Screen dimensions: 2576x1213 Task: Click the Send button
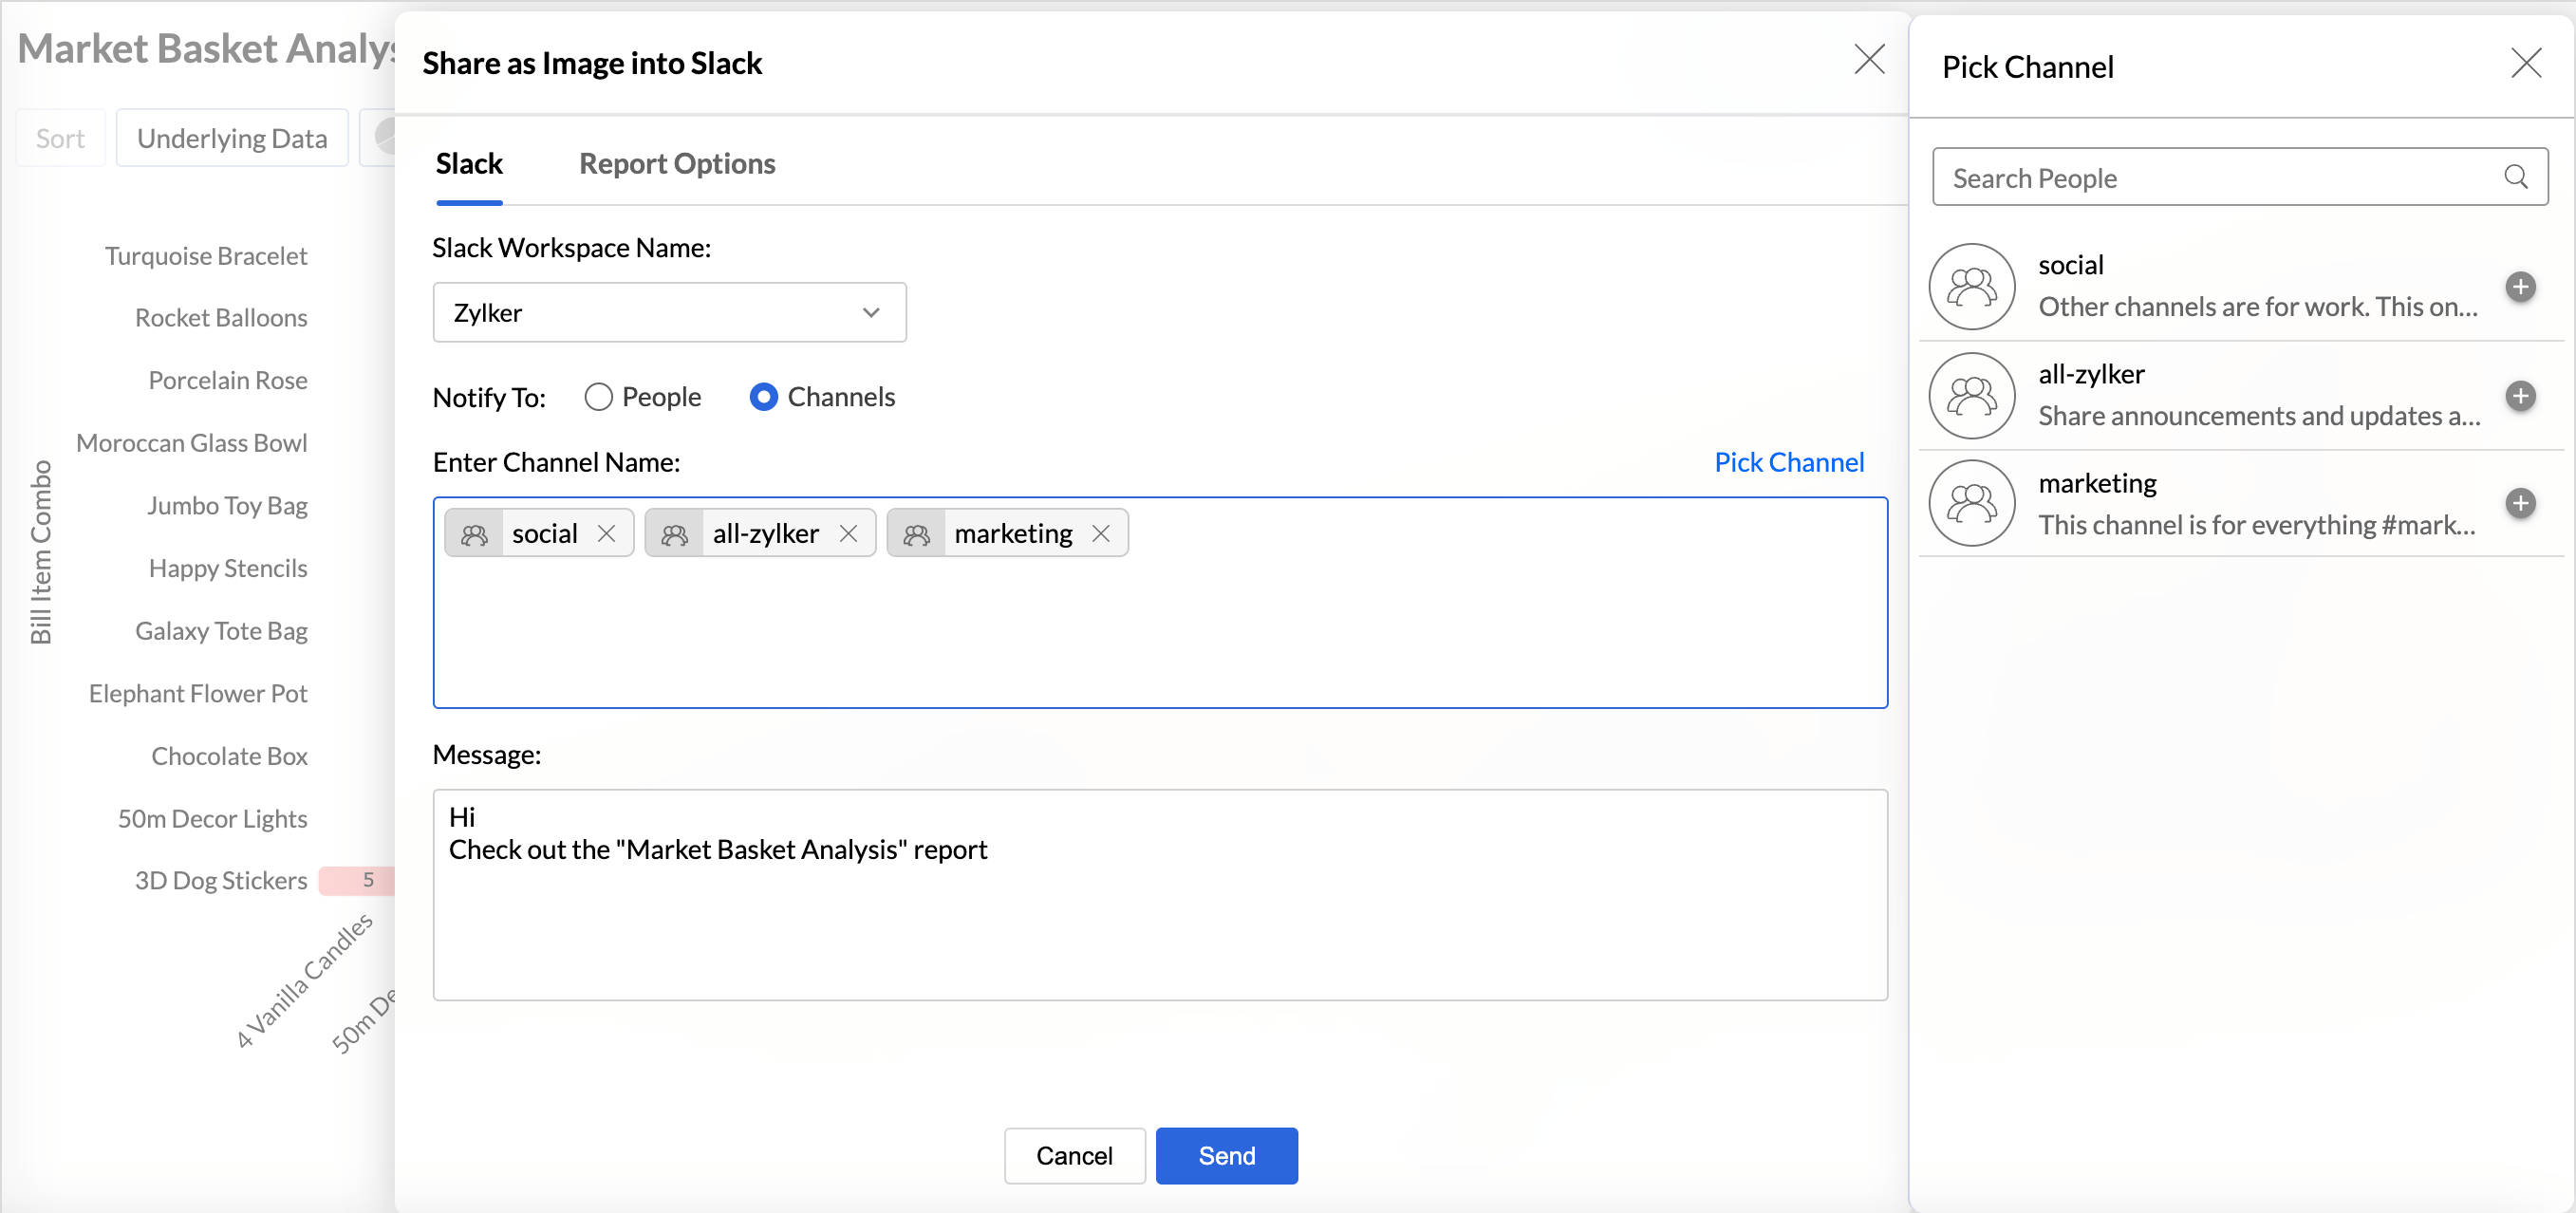(x=1226, y=1155)
